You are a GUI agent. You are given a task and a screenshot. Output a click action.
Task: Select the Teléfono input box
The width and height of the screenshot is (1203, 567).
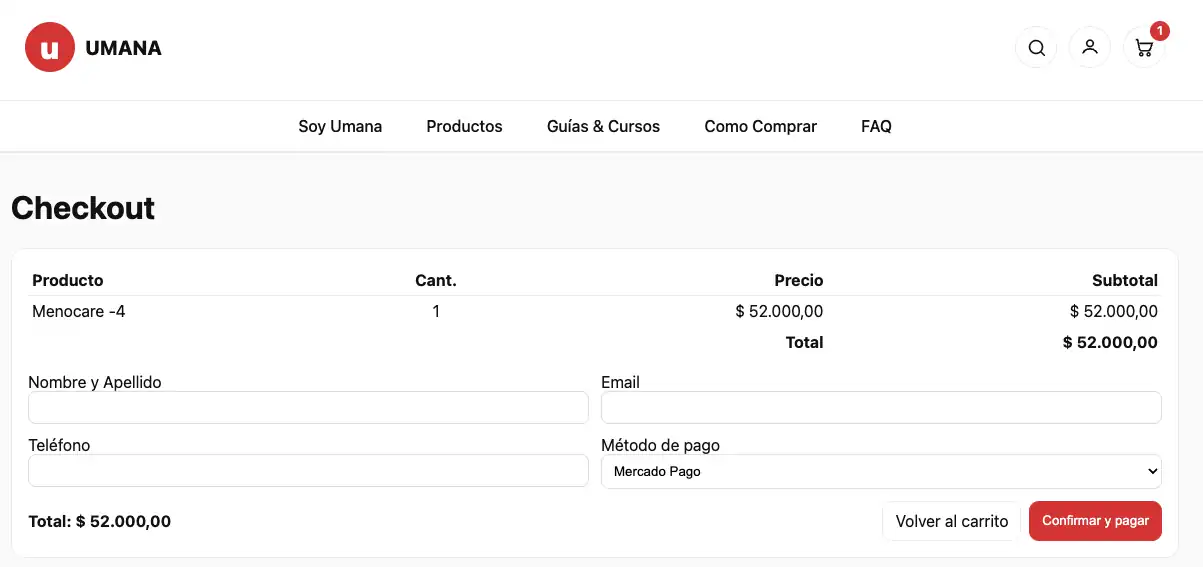point(308,470)
